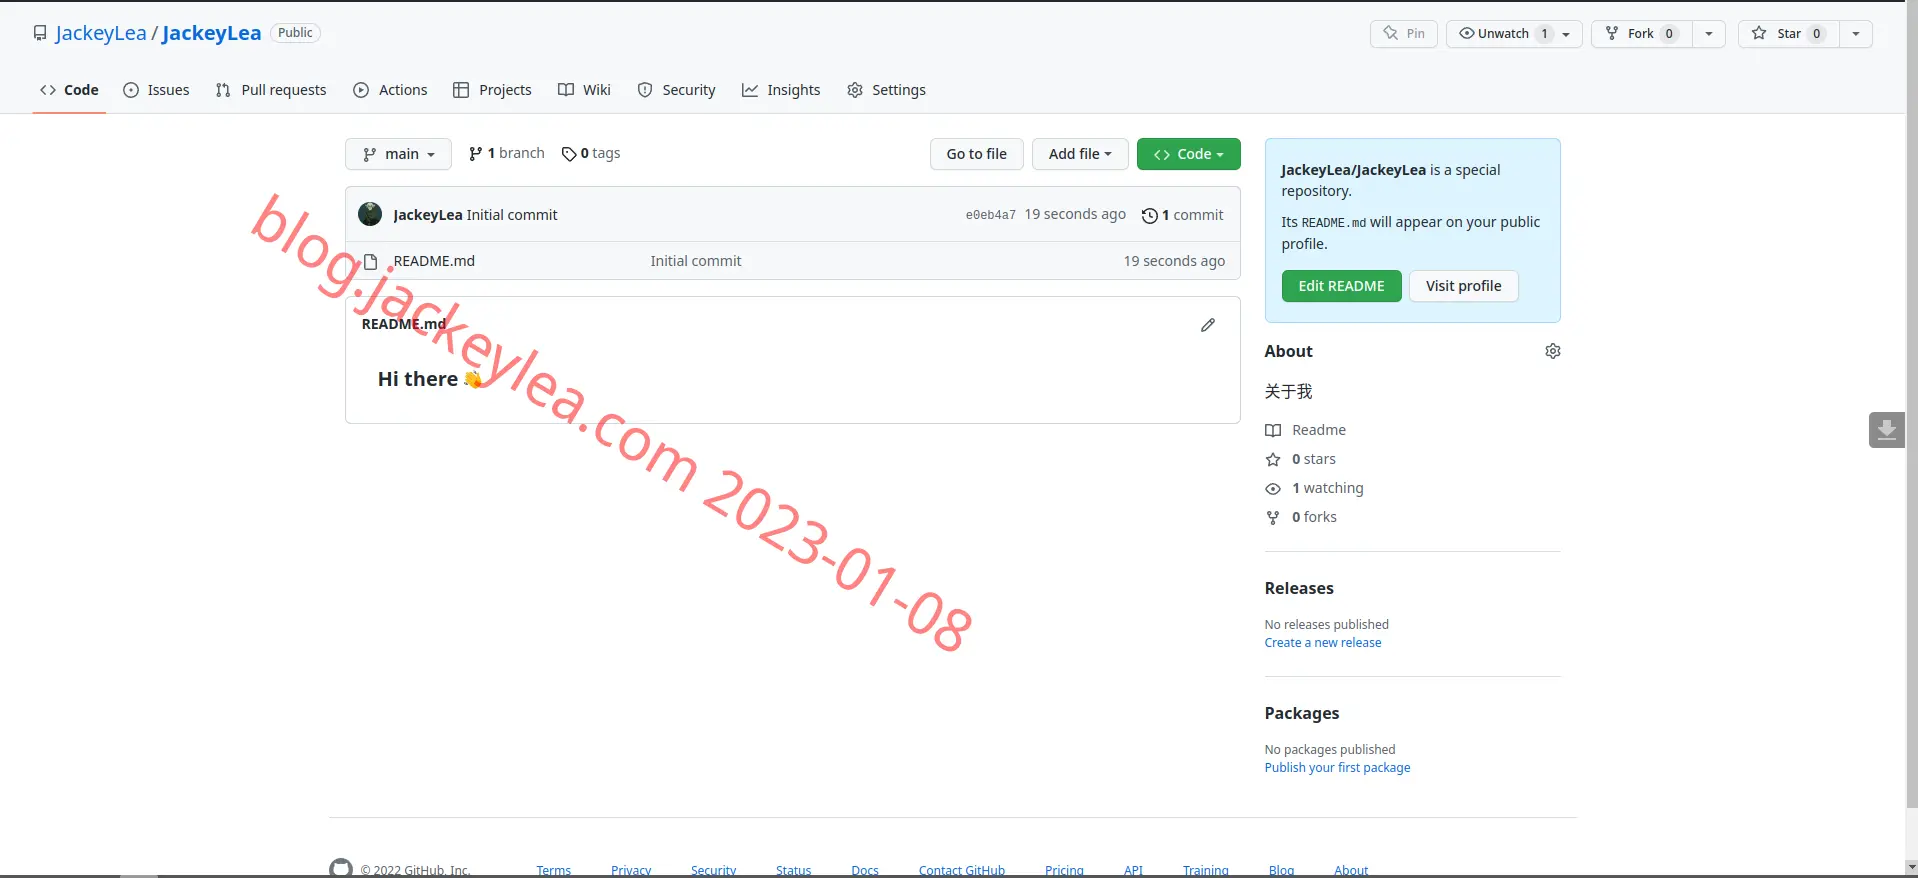Pin this repository

[x=1404, y=34]
